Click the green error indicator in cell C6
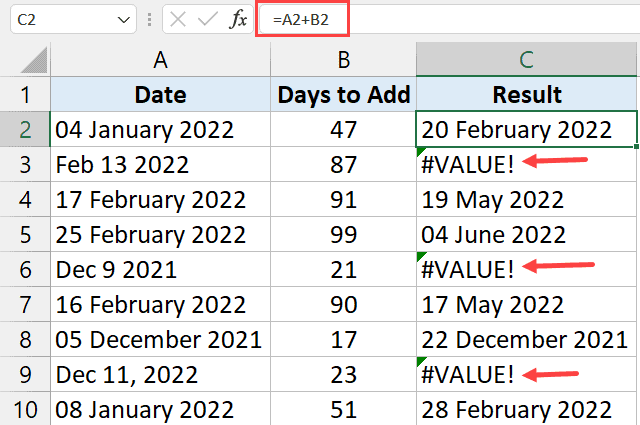The height and width of the screenshot is (425, 640). [x=422, y=256]
